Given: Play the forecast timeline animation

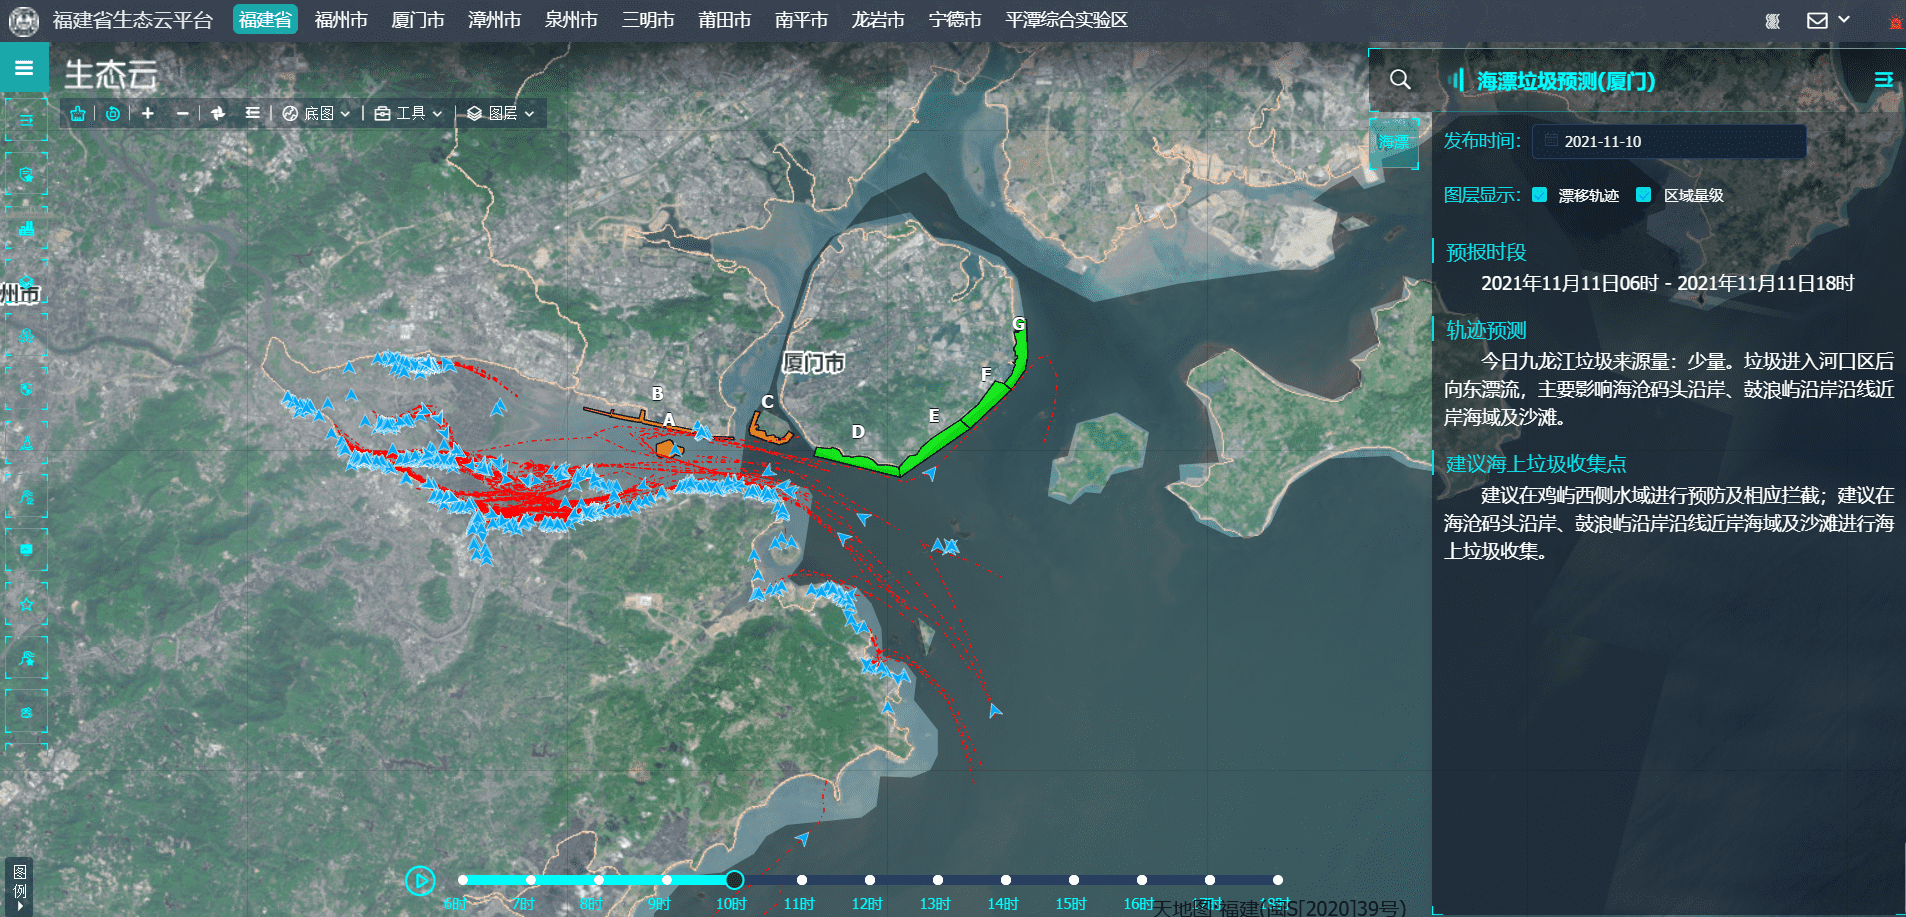Looking at the screenshot, I should (x=420, y=880).
